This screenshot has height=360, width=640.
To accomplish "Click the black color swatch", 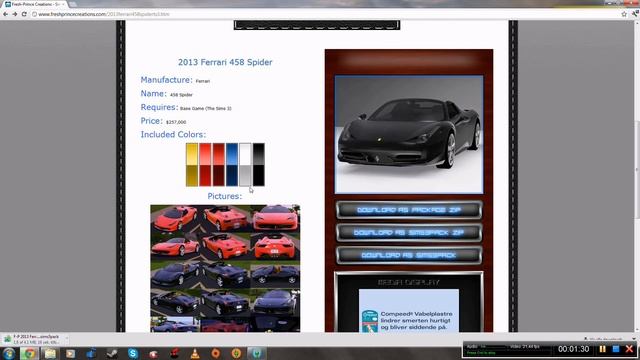I will (258, 164).
